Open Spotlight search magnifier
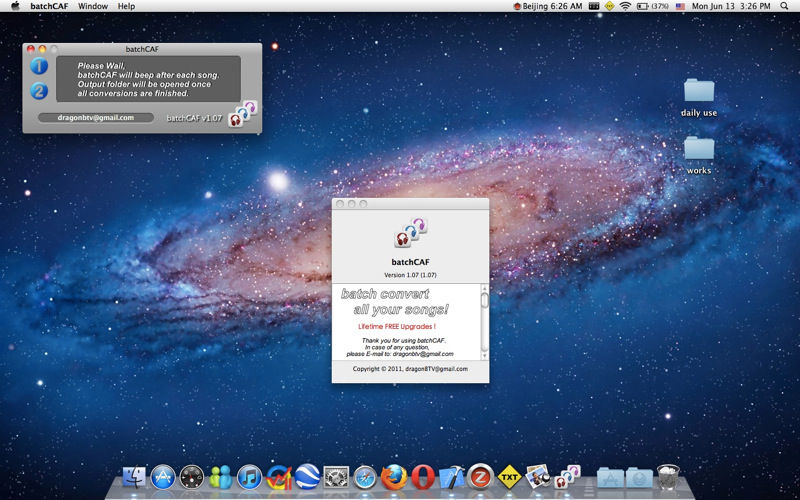800x500 pixels. click(x=784, y=6)
